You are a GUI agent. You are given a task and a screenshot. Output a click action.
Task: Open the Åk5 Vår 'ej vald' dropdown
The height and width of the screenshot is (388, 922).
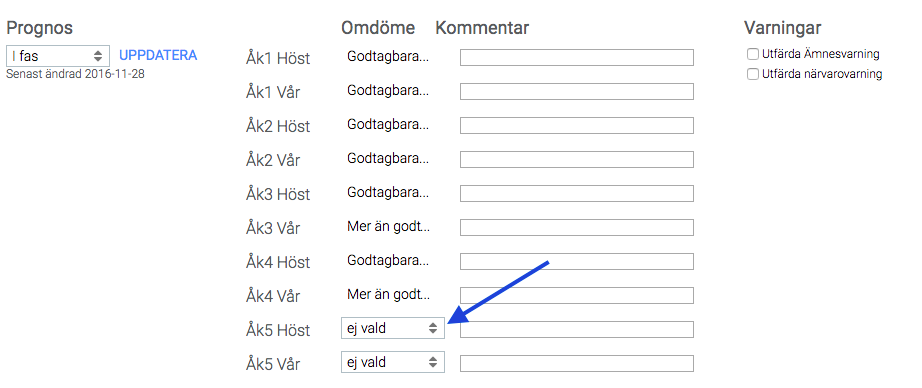393,362
